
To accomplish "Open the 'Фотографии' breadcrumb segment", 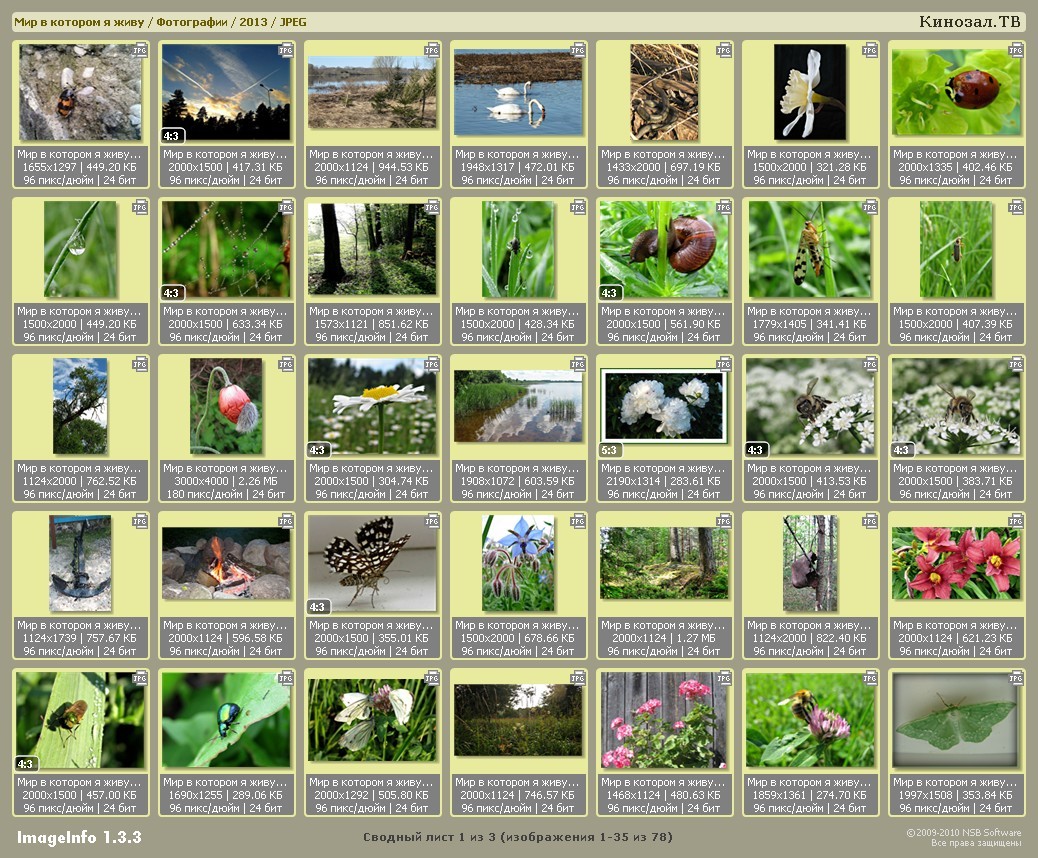I will [x=191, y=21].
